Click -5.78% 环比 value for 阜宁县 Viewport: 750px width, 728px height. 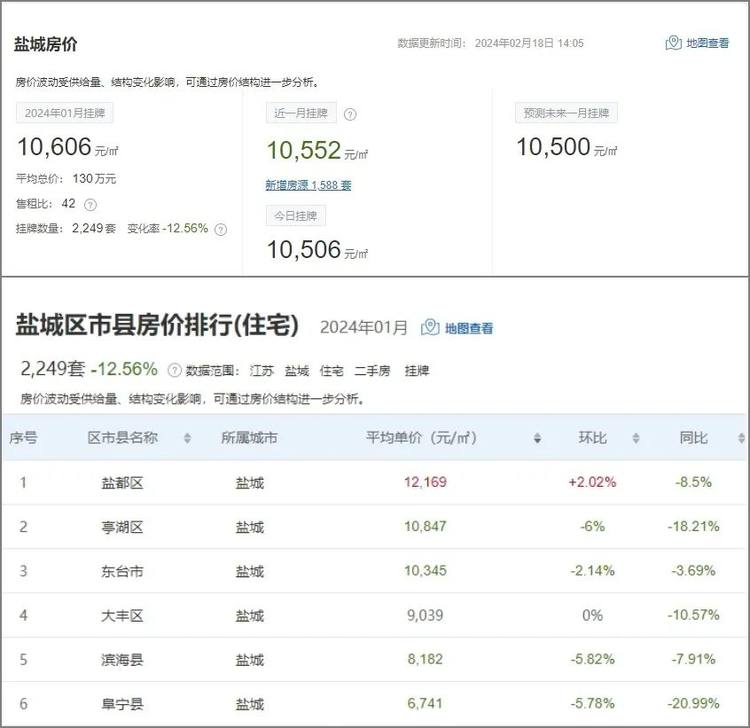point(592,703)
